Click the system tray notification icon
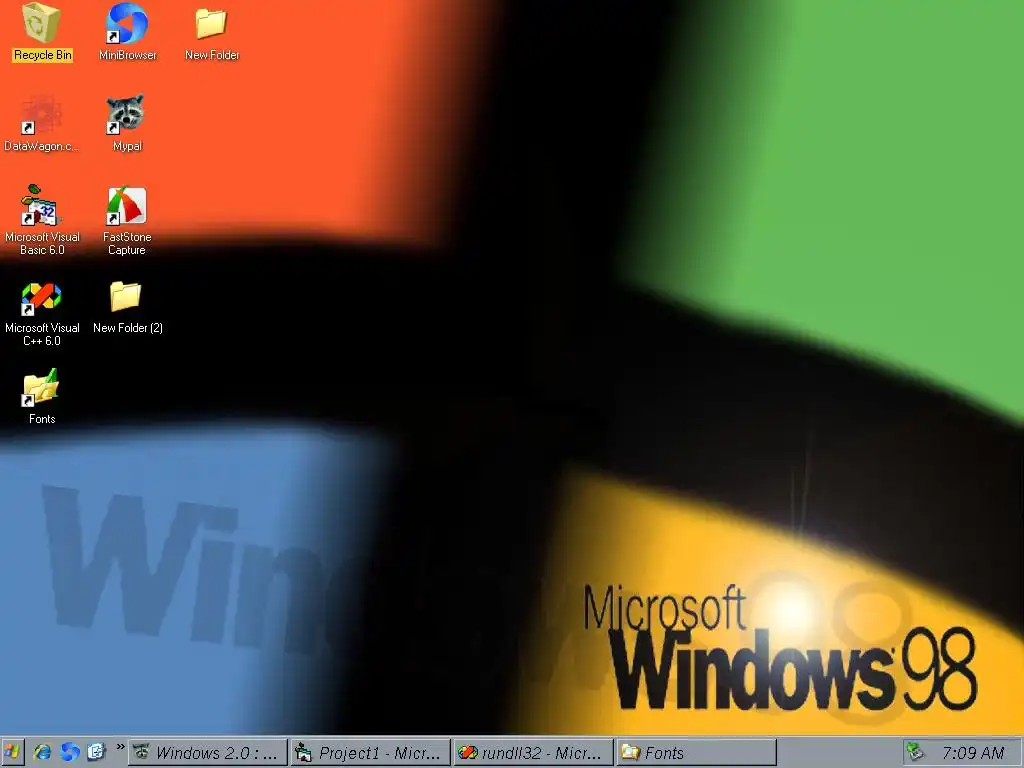The image size is (1024, 768). tap(916, 752)
